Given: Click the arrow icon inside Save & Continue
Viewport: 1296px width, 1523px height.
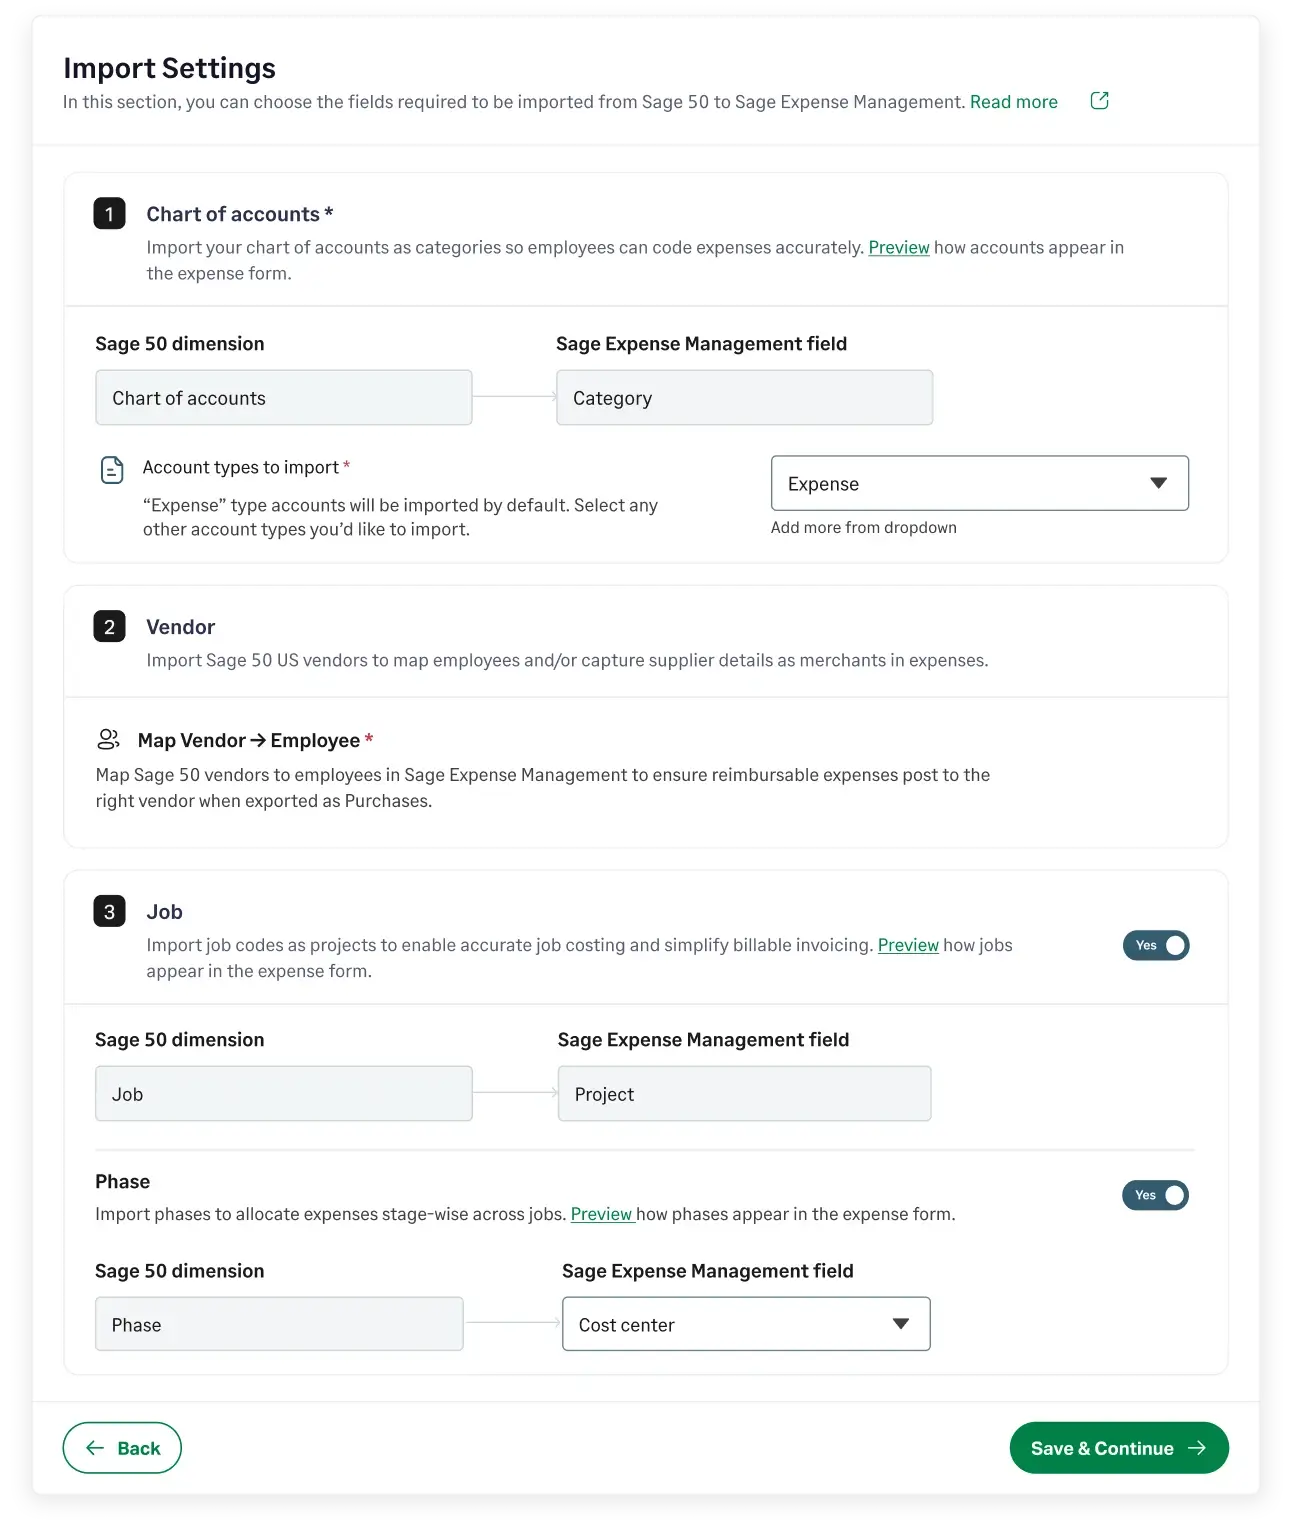Looking at the screenshot, I should point(1197,1447).
